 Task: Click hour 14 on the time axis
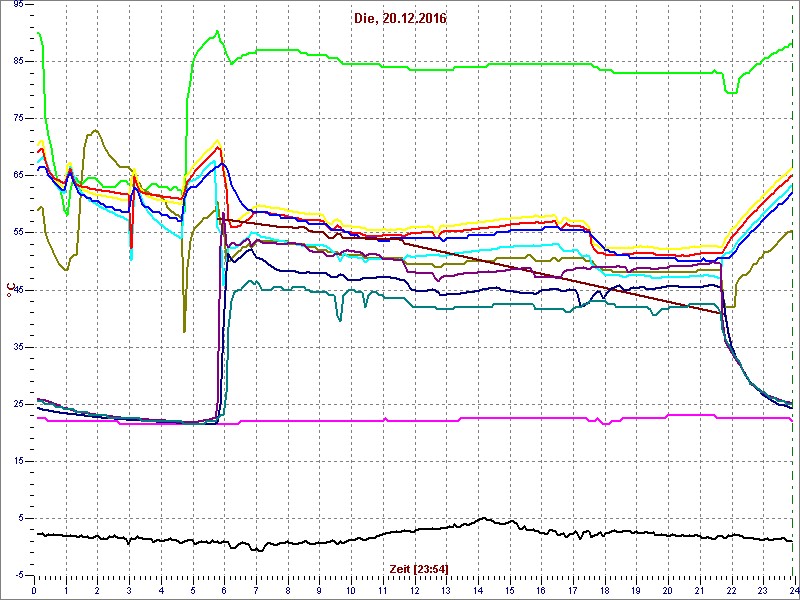tap(478, 590)
